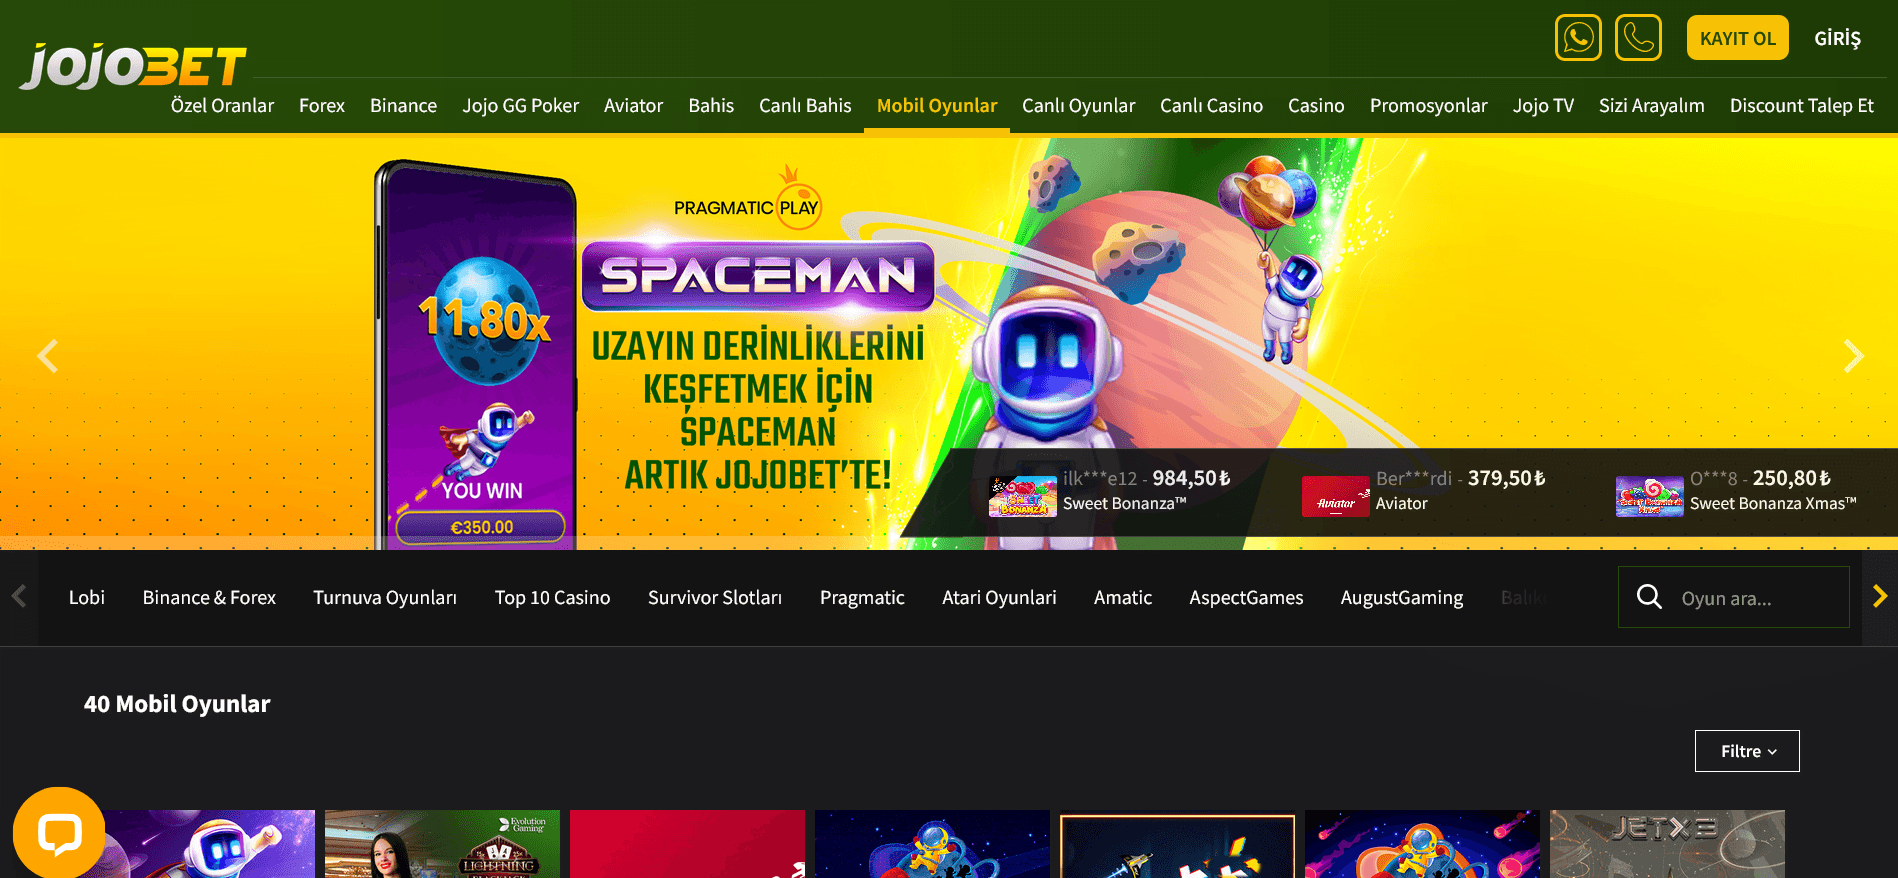Open Sizi Arayalım menu item
The height and width of the screenshot is (878, 1898).
(x=1651, y=105)
